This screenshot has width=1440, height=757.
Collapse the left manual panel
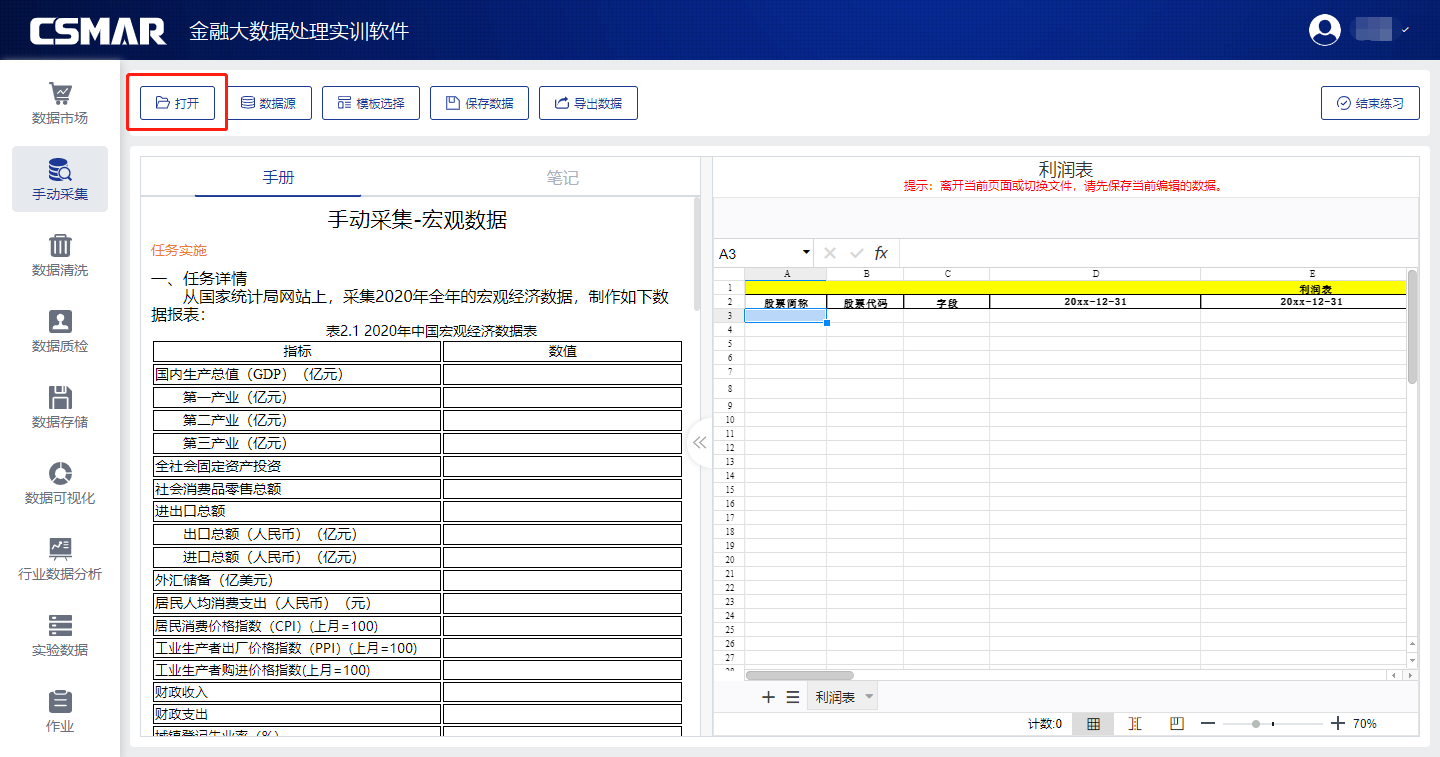[x=699, y=442]
